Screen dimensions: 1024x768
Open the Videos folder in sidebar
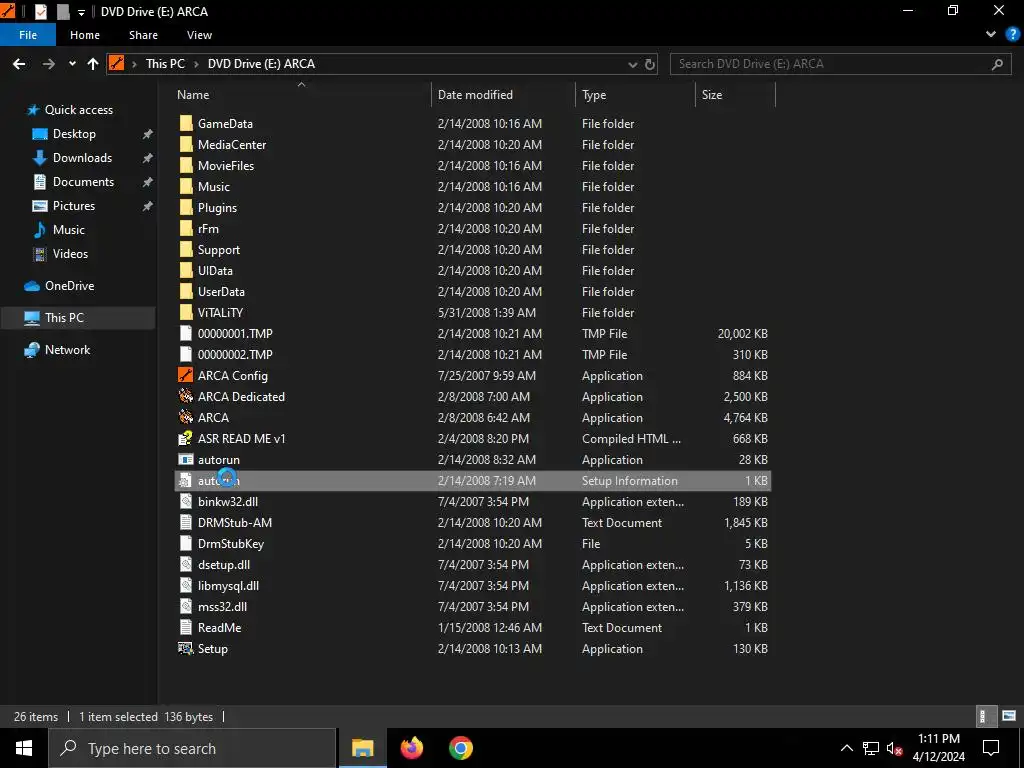point(70,254)
